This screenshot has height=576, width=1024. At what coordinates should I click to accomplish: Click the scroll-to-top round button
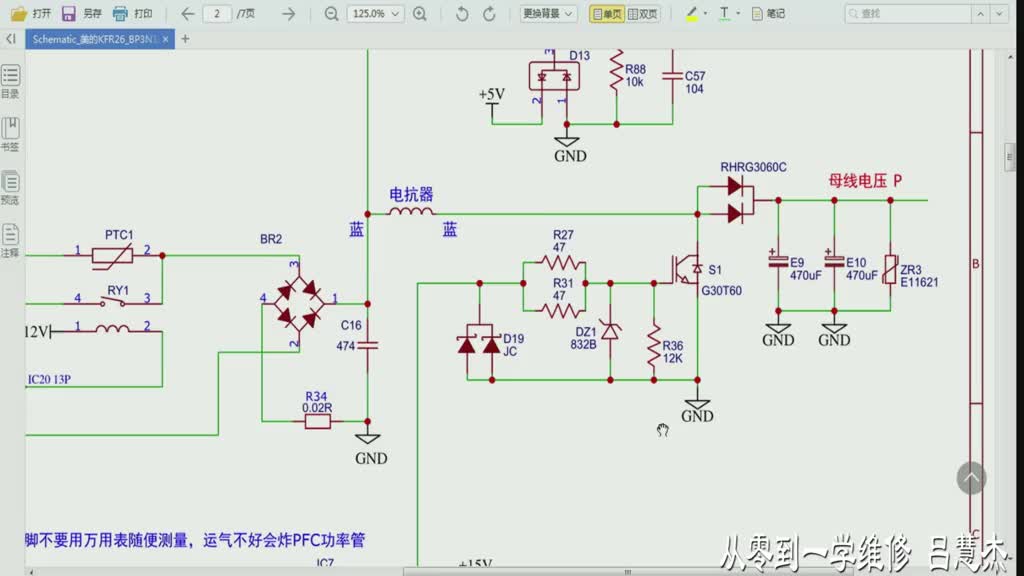(971, 477)
